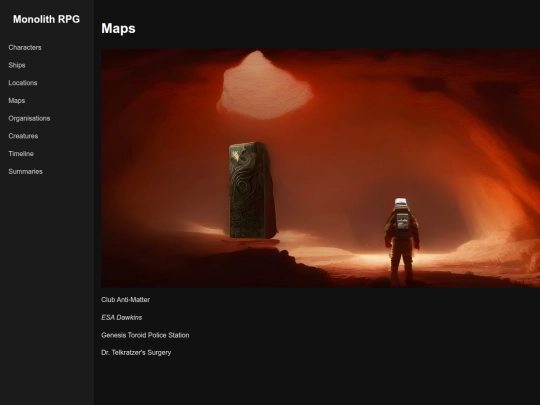Select Maps in the sidebar
The width and height of the screenshot is (540, 405).
click(x=17, y=101)
